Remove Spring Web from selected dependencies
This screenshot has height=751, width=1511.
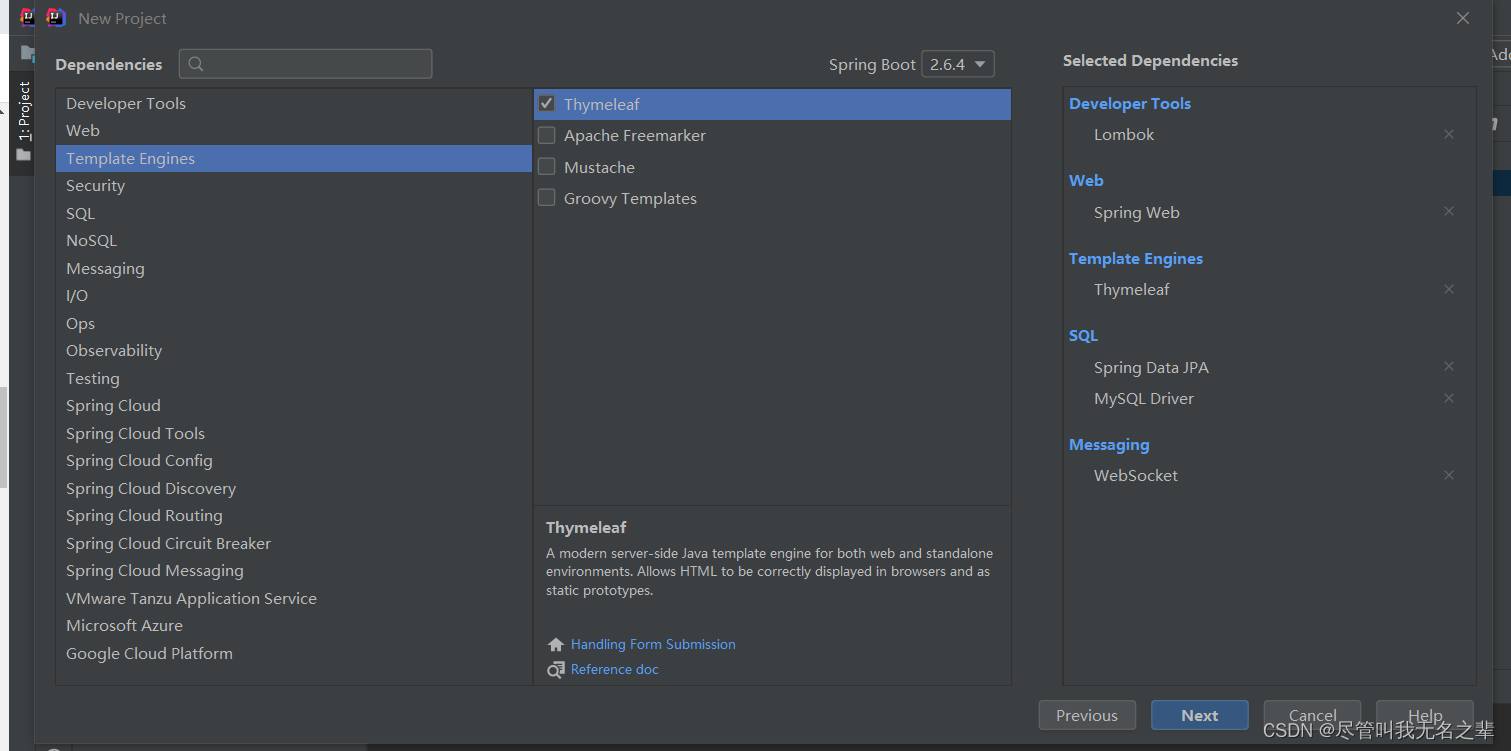[1448, 211]
